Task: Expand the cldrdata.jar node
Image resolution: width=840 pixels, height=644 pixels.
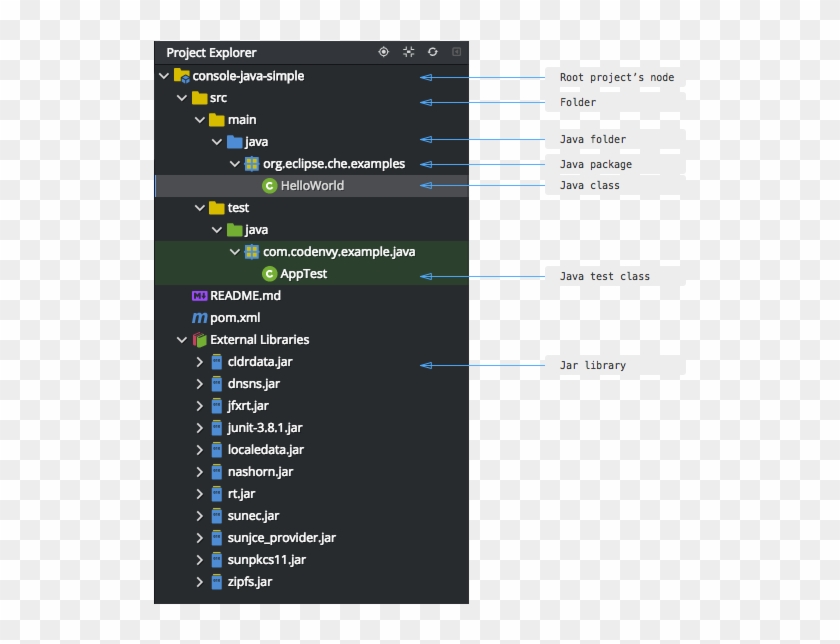Action: (199, 362)
